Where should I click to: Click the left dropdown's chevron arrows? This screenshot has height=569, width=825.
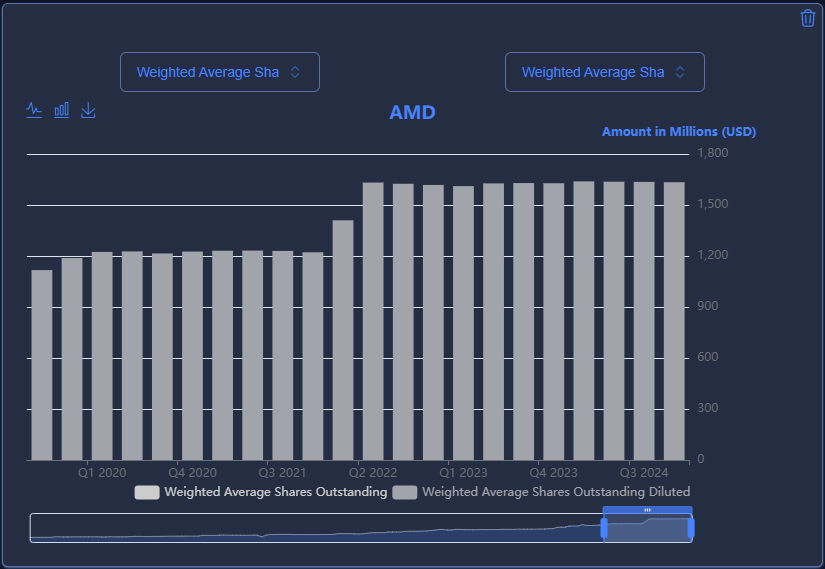pos(295,72)
